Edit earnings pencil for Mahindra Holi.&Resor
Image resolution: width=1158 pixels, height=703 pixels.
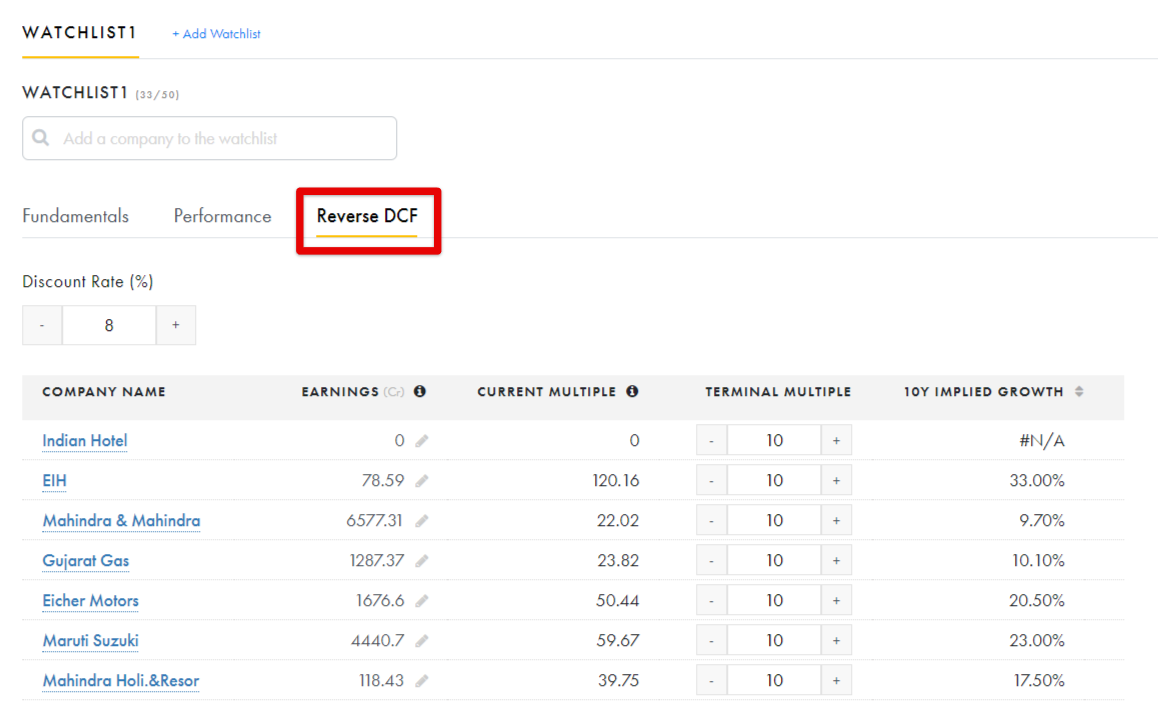point(422,680)
